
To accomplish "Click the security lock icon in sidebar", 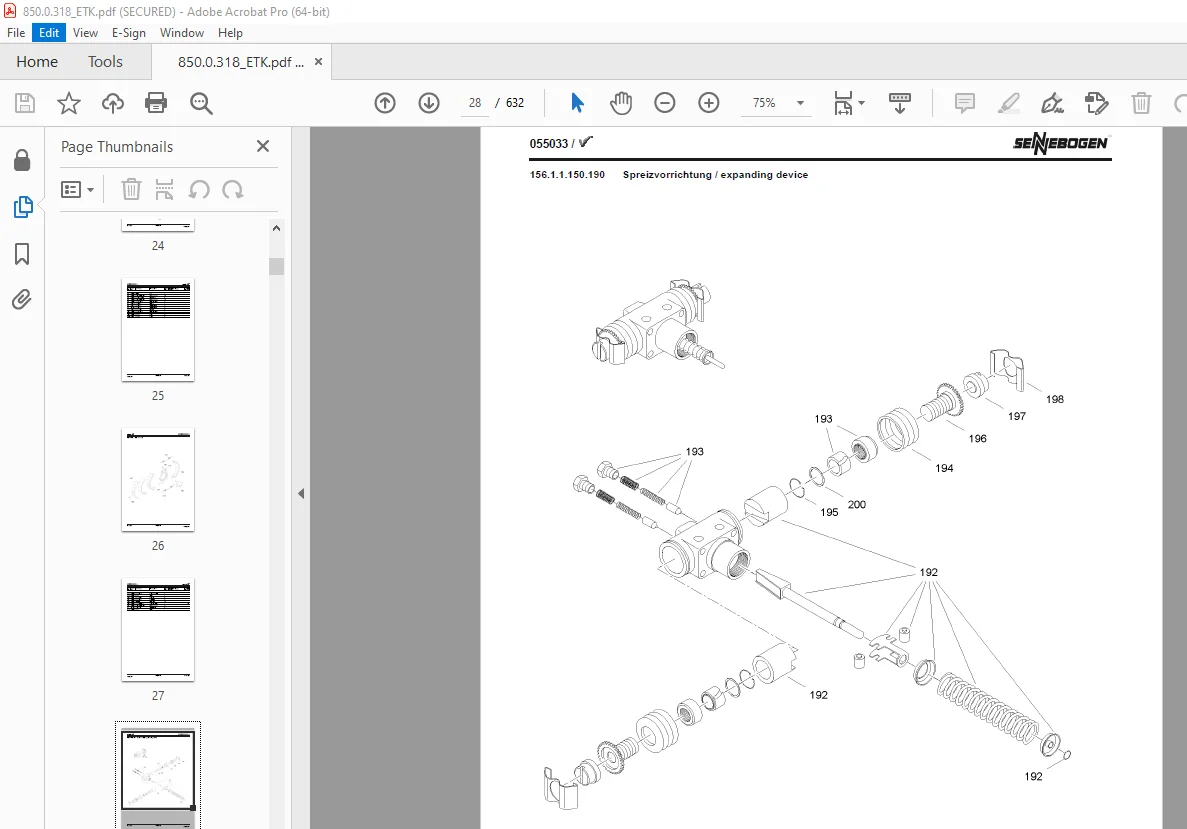I will pos(22,160).
